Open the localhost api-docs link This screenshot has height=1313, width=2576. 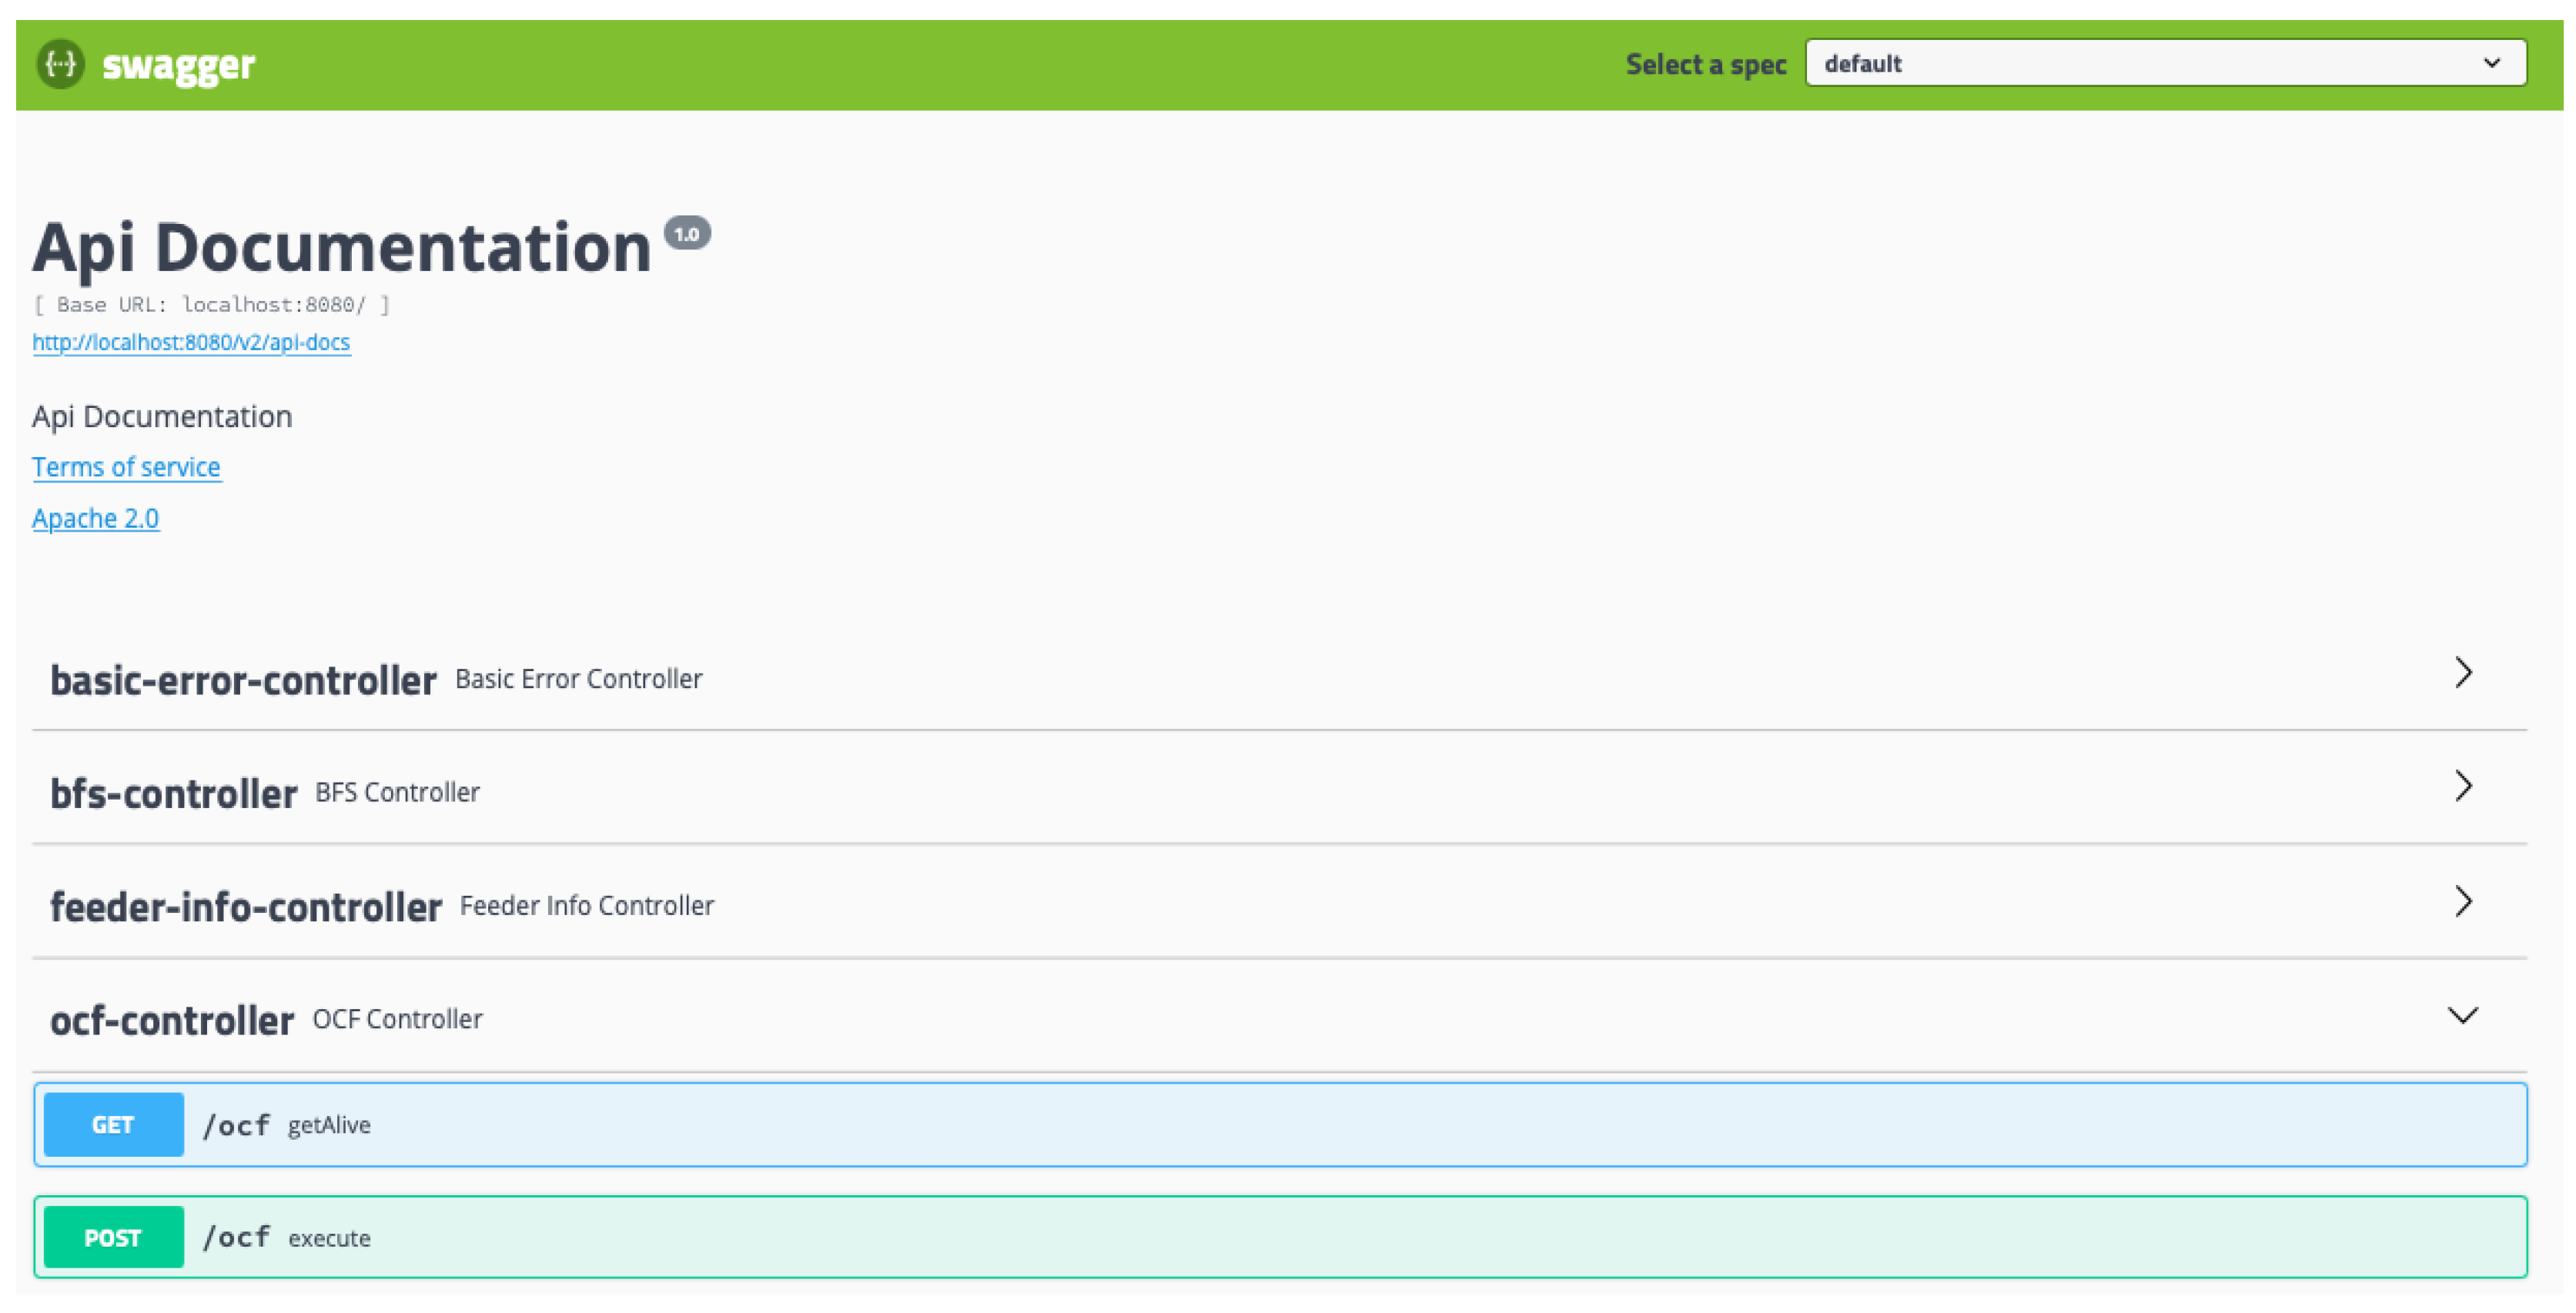[191, 343]
